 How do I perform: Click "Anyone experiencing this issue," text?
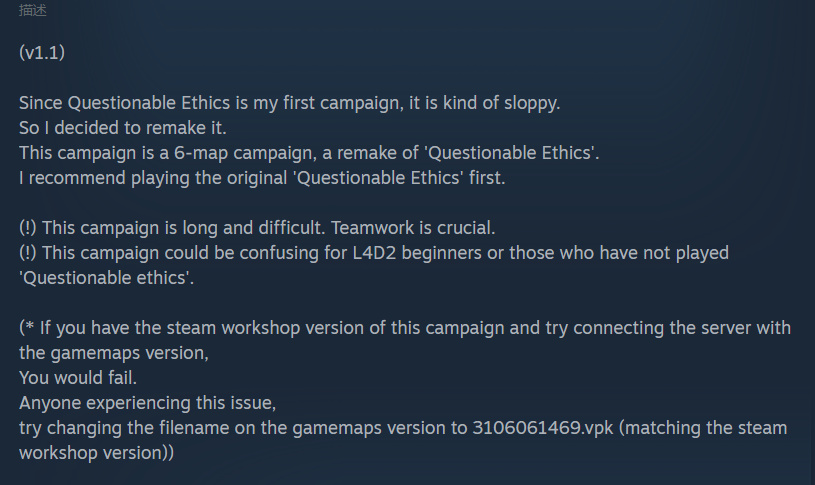(x=146, y=403)
